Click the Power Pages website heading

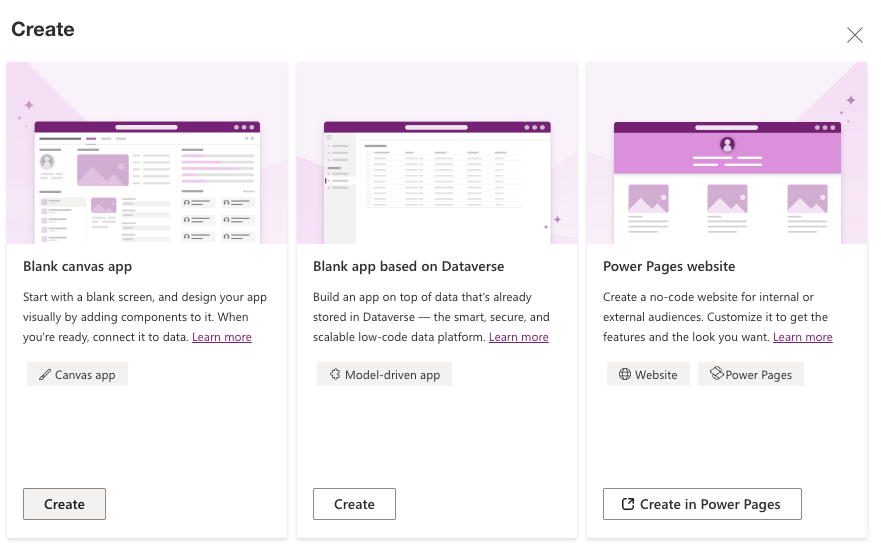tap(669, 267)
